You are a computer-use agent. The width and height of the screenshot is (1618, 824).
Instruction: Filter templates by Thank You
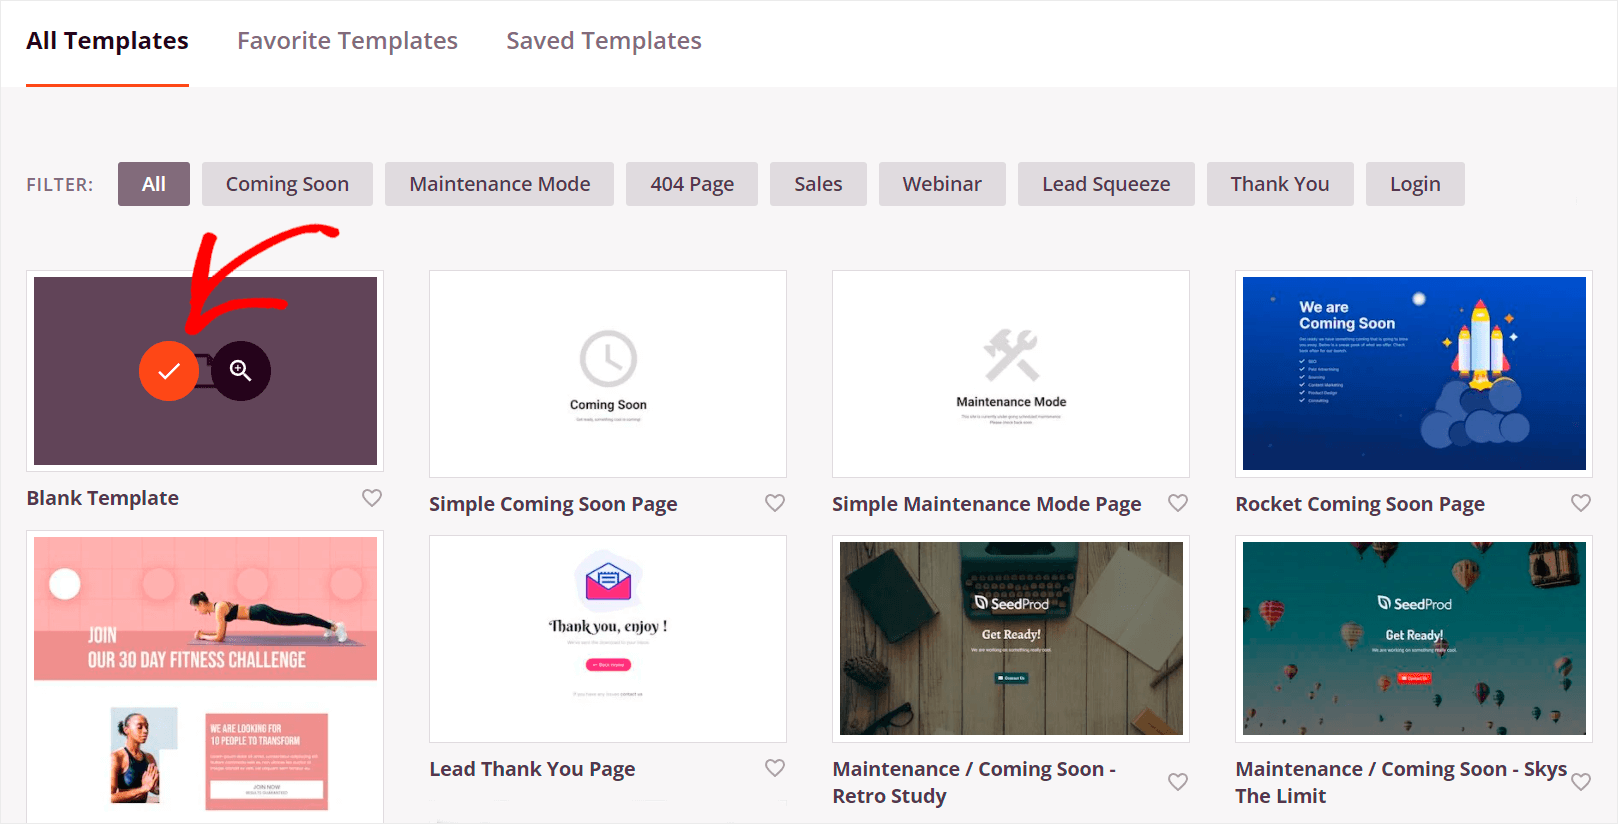(1280, 184)
